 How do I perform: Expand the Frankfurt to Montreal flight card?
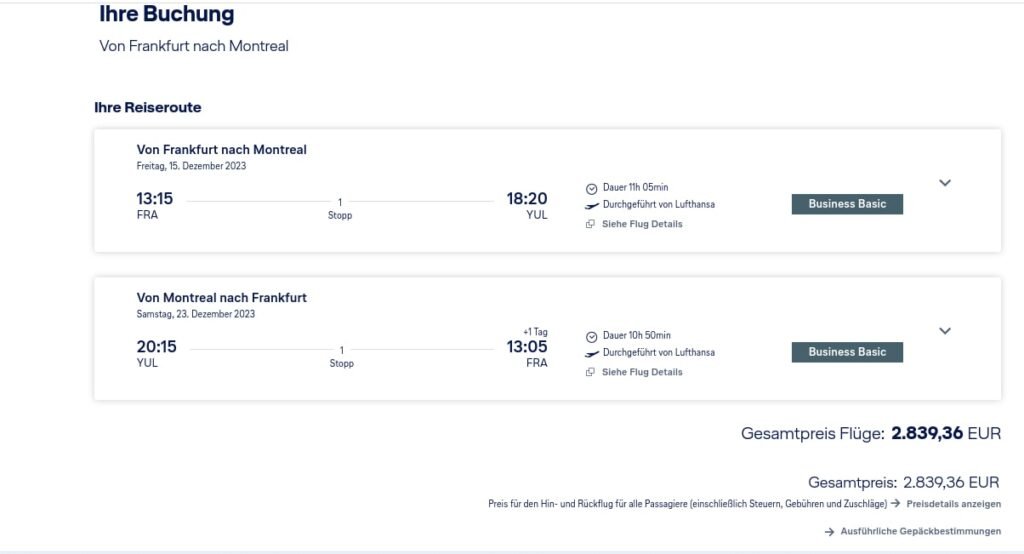[x=944, y=183]
